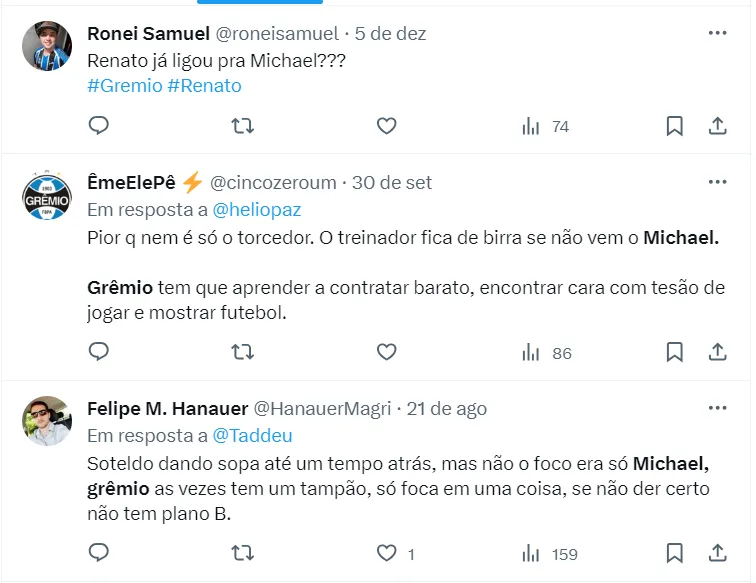Viewport: 756px width, 583px height.
Task: Open the @heliopaz profile link
Action: tap(256, 210)
